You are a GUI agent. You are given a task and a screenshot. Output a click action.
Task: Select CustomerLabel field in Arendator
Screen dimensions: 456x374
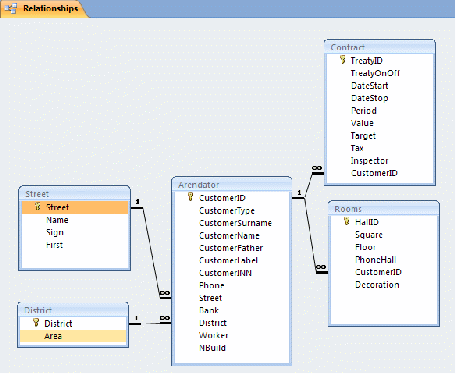[x=228, y=260]
